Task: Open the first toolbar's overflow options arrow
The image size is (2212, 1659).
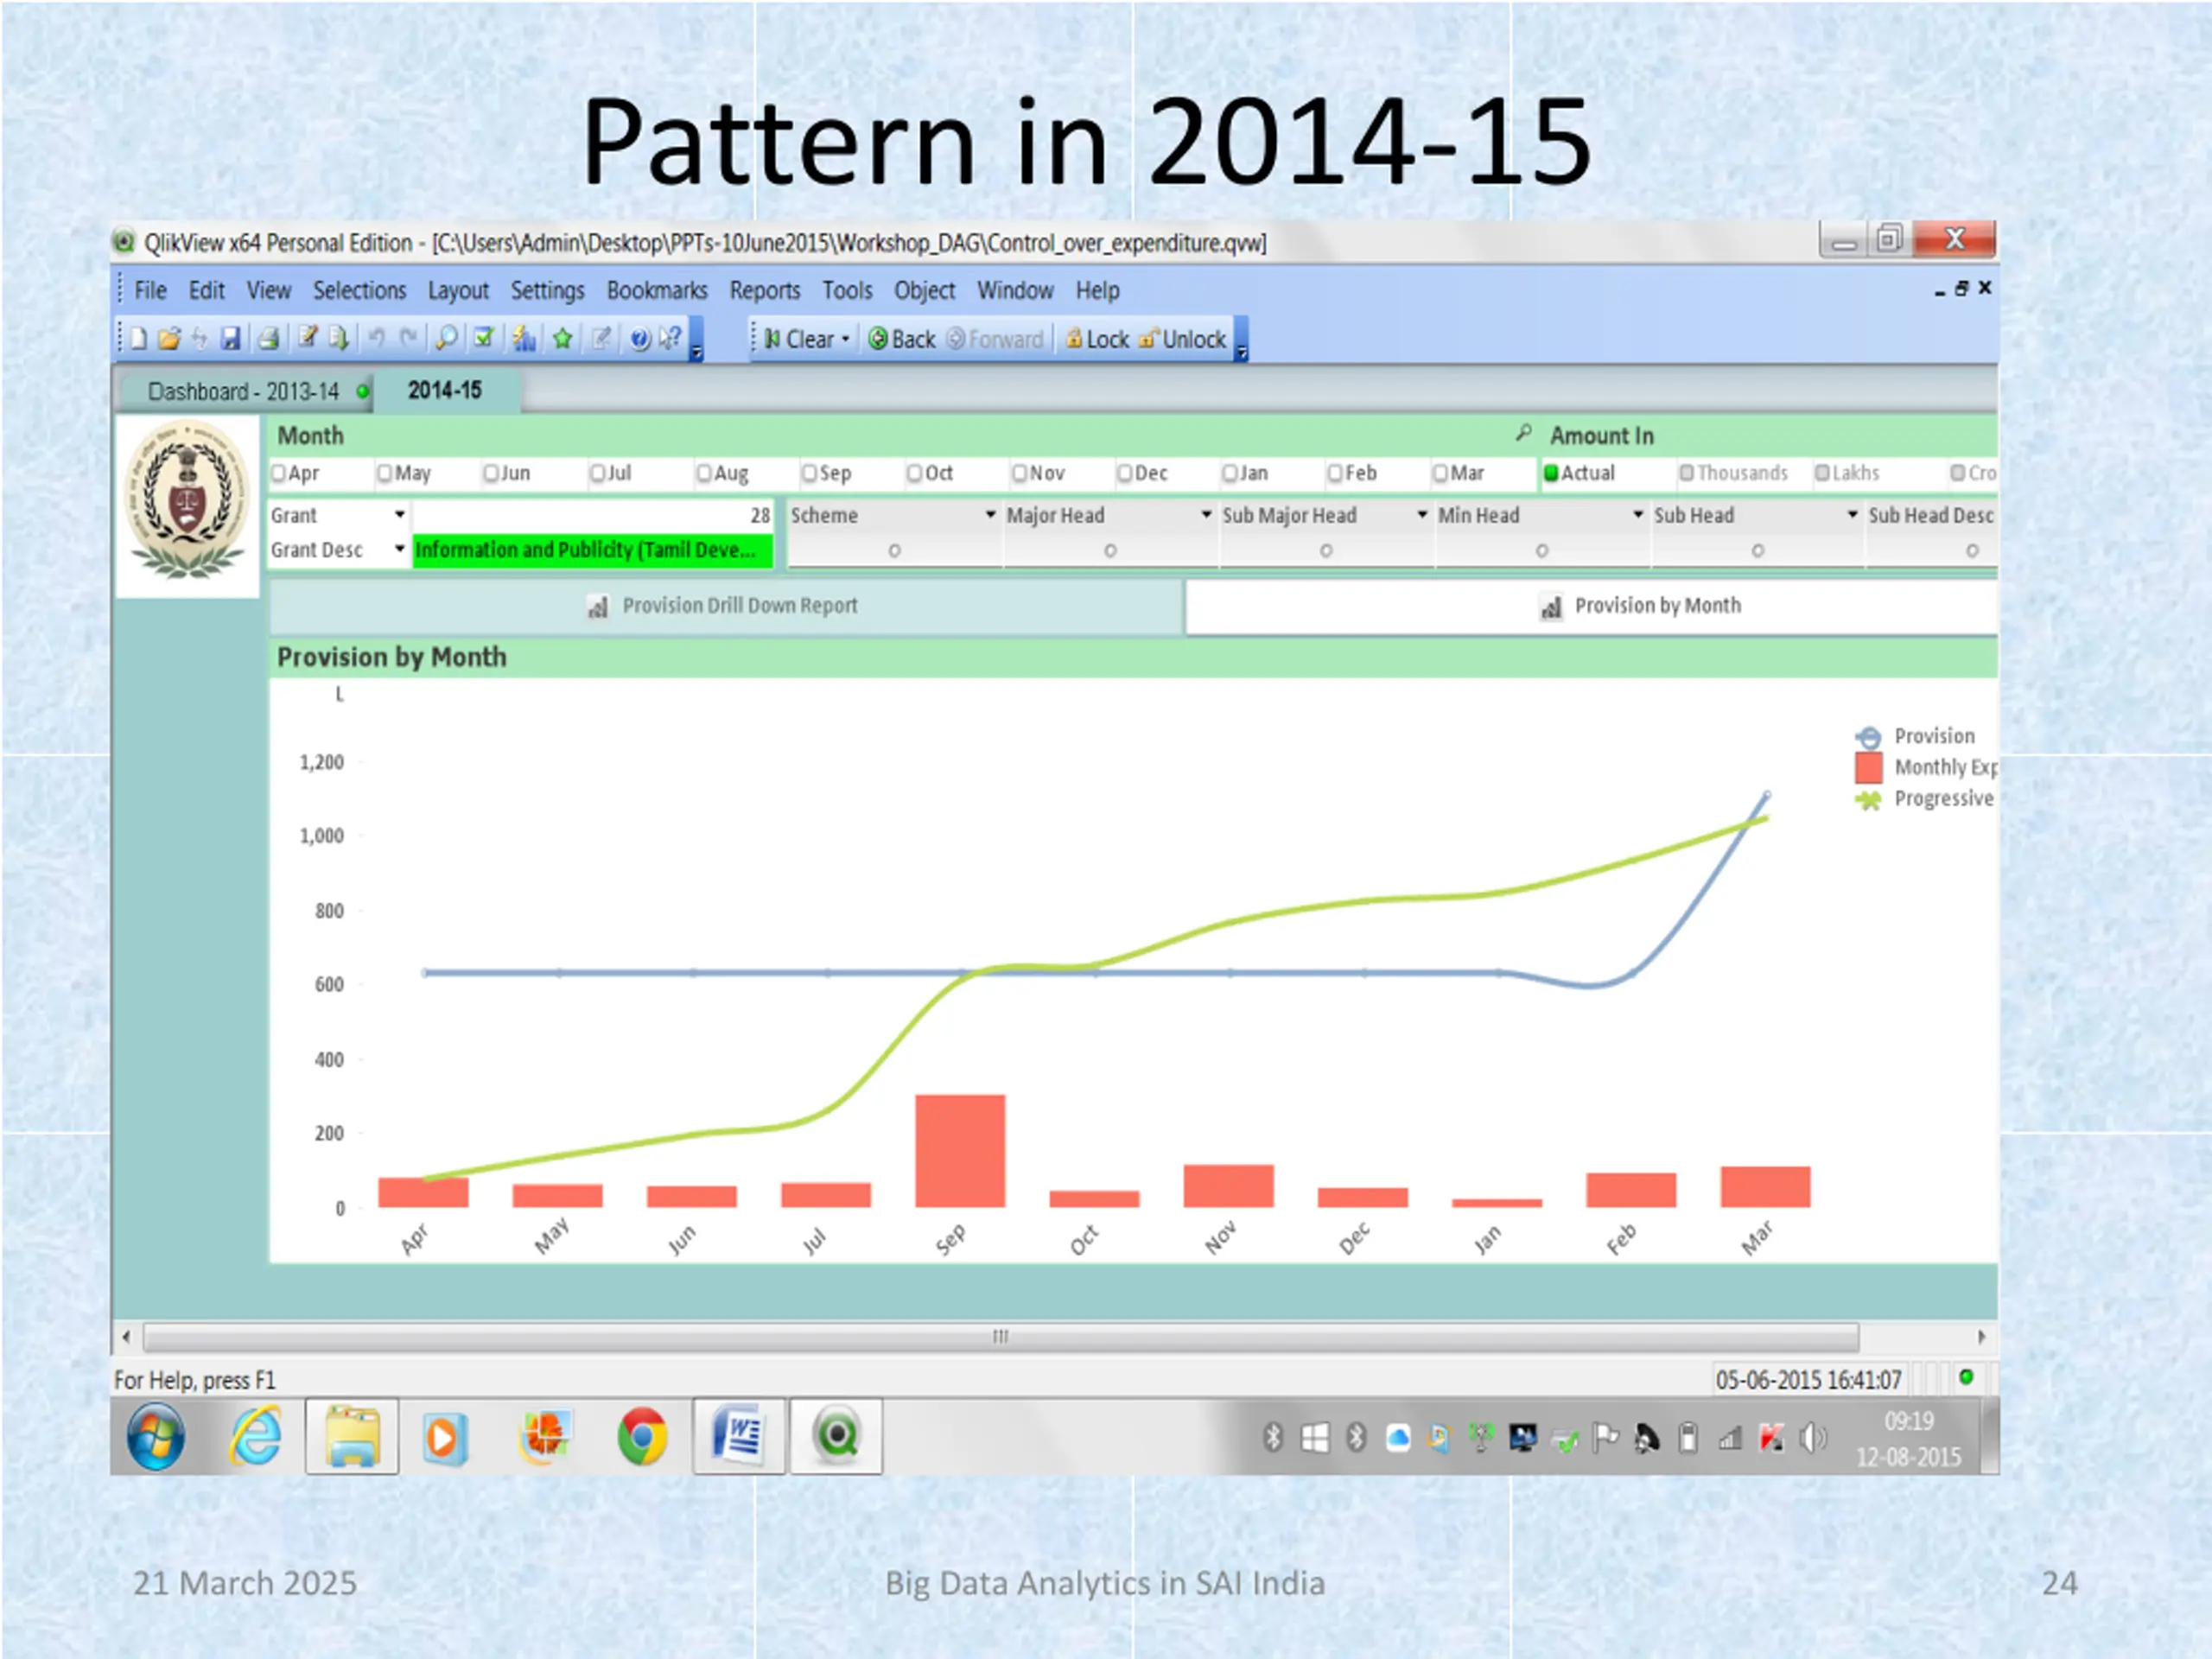Action: click(x=697, y=352)
